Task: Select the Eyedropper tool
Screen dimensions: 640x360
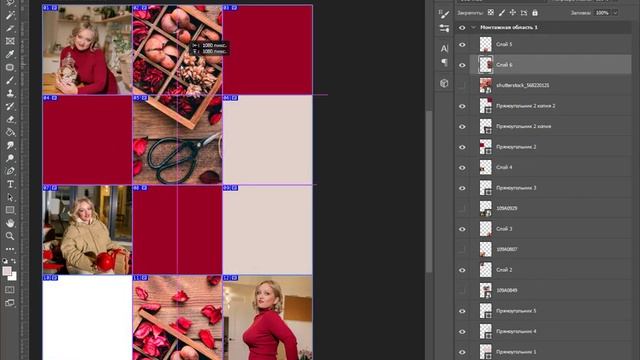Action: (x=10, y=54)
